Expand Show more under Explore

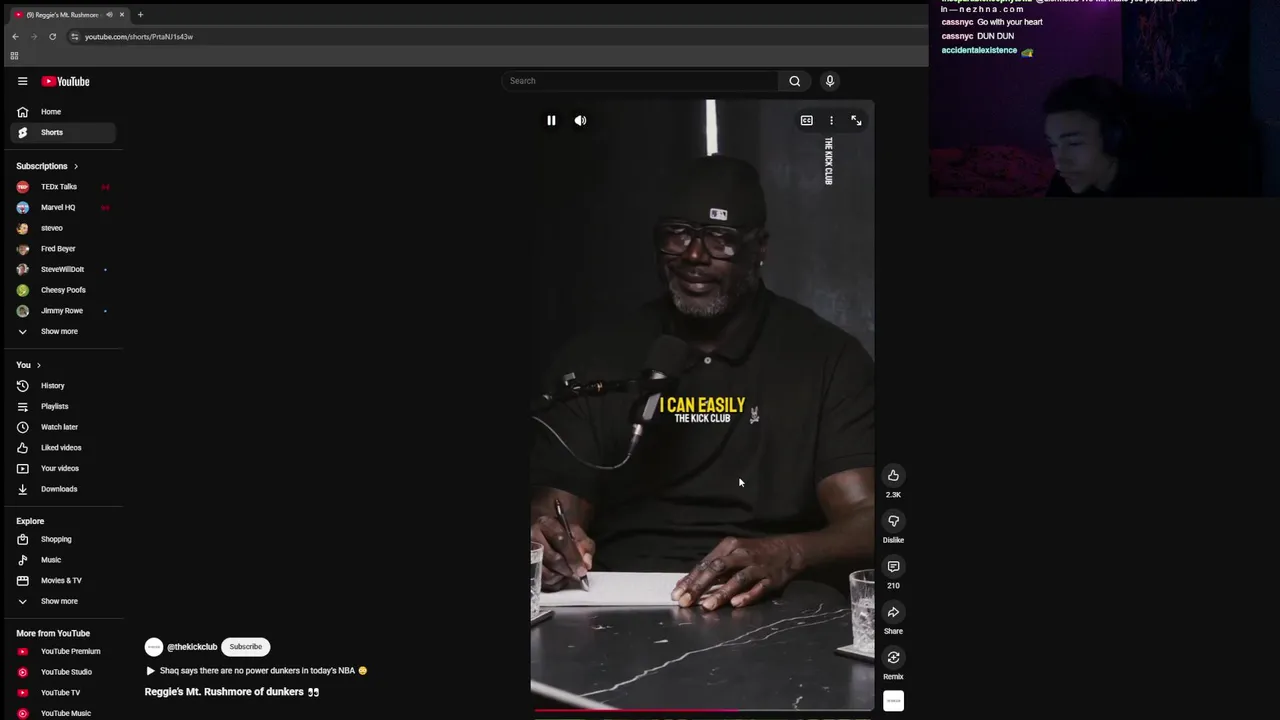click(63, 601)
